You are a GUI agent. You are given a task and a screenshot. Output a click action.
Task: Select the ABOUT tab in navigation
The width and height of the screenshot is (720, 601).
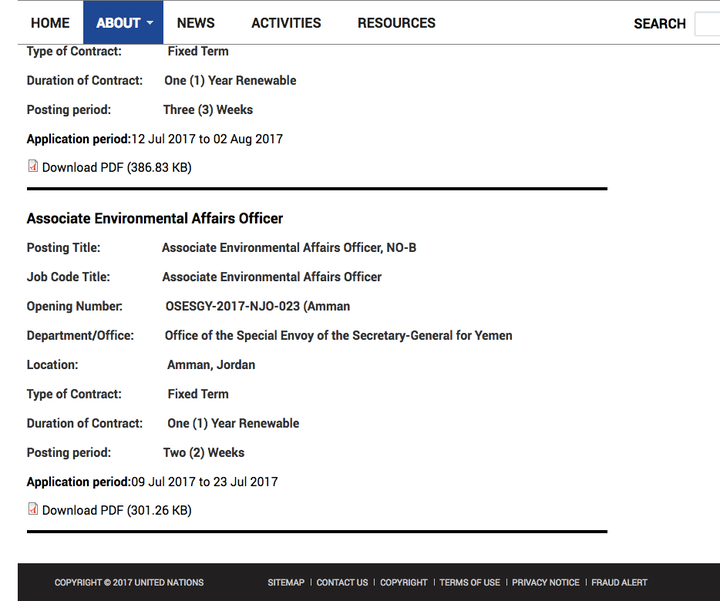click(x=123, y=22)
